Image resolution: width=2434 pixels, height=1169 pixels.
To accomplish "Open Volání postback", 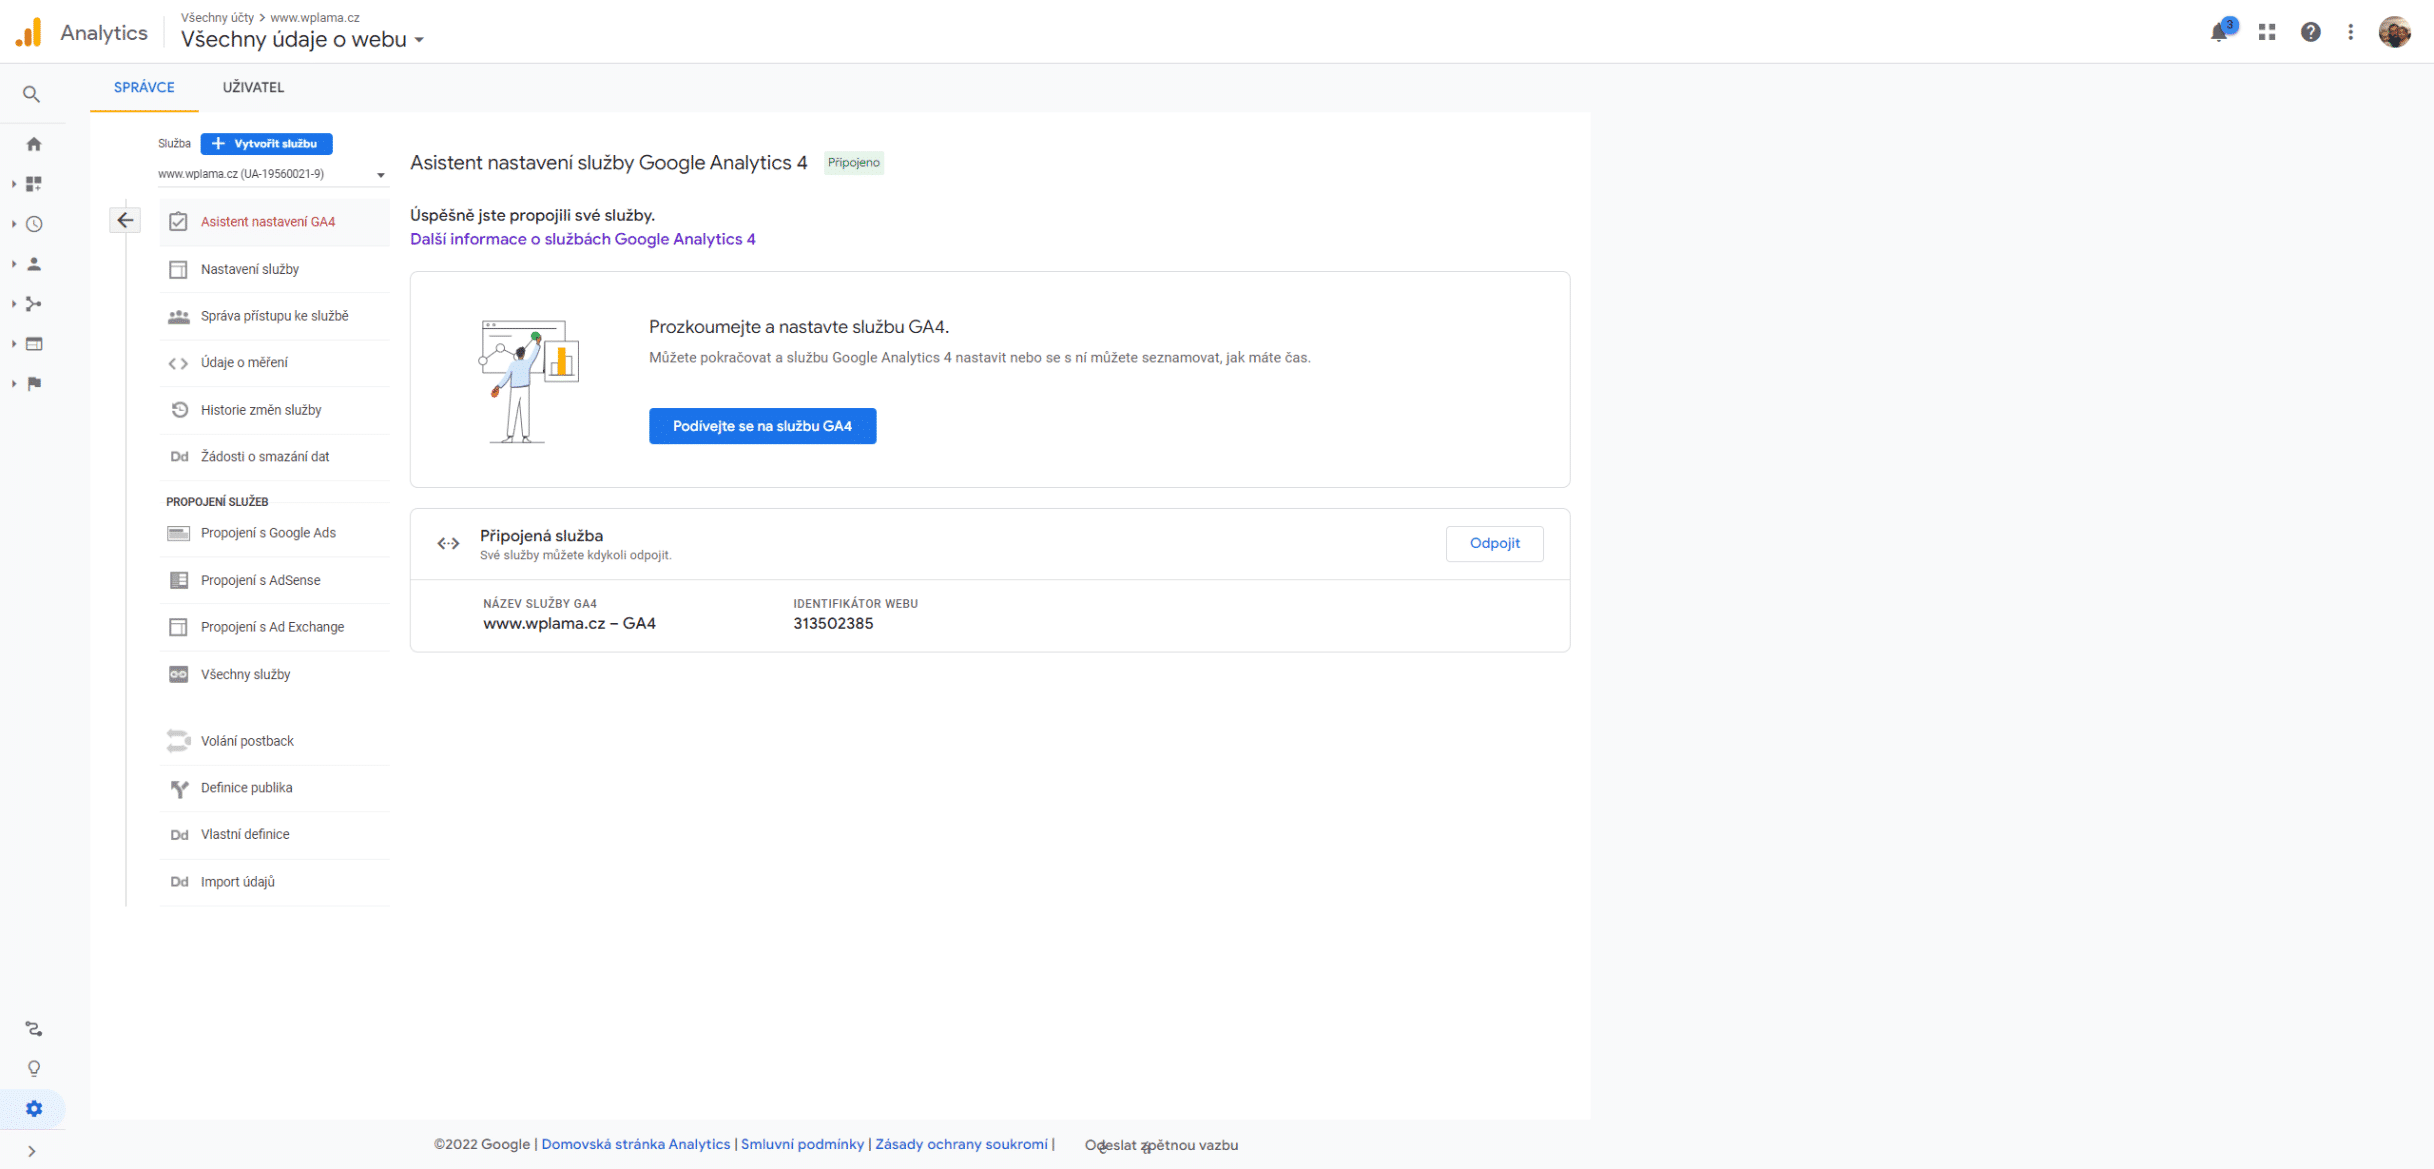I will (x=275, y=741).
